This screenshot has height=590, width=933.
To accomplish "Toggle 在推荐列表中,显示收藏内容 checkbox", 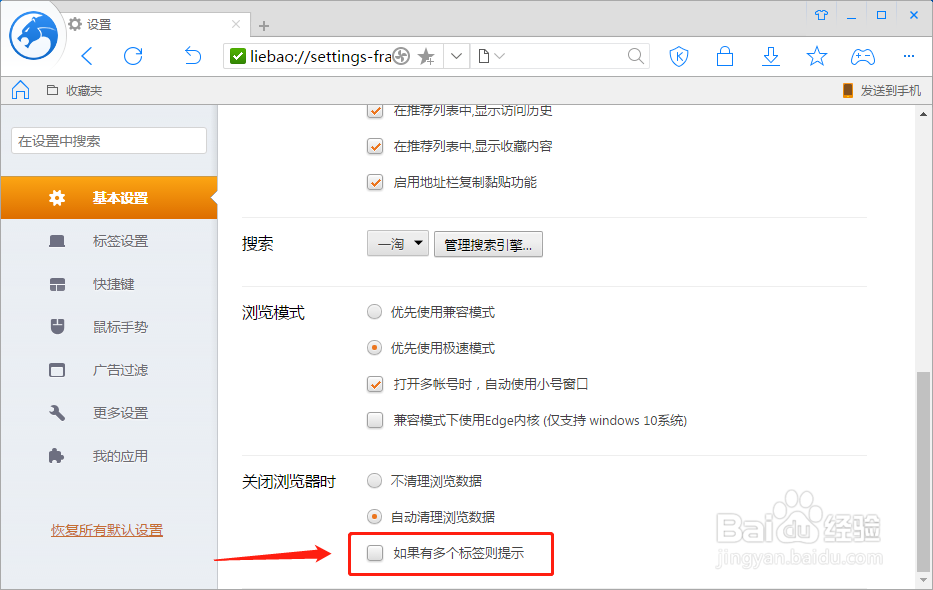I will point(375,146).
